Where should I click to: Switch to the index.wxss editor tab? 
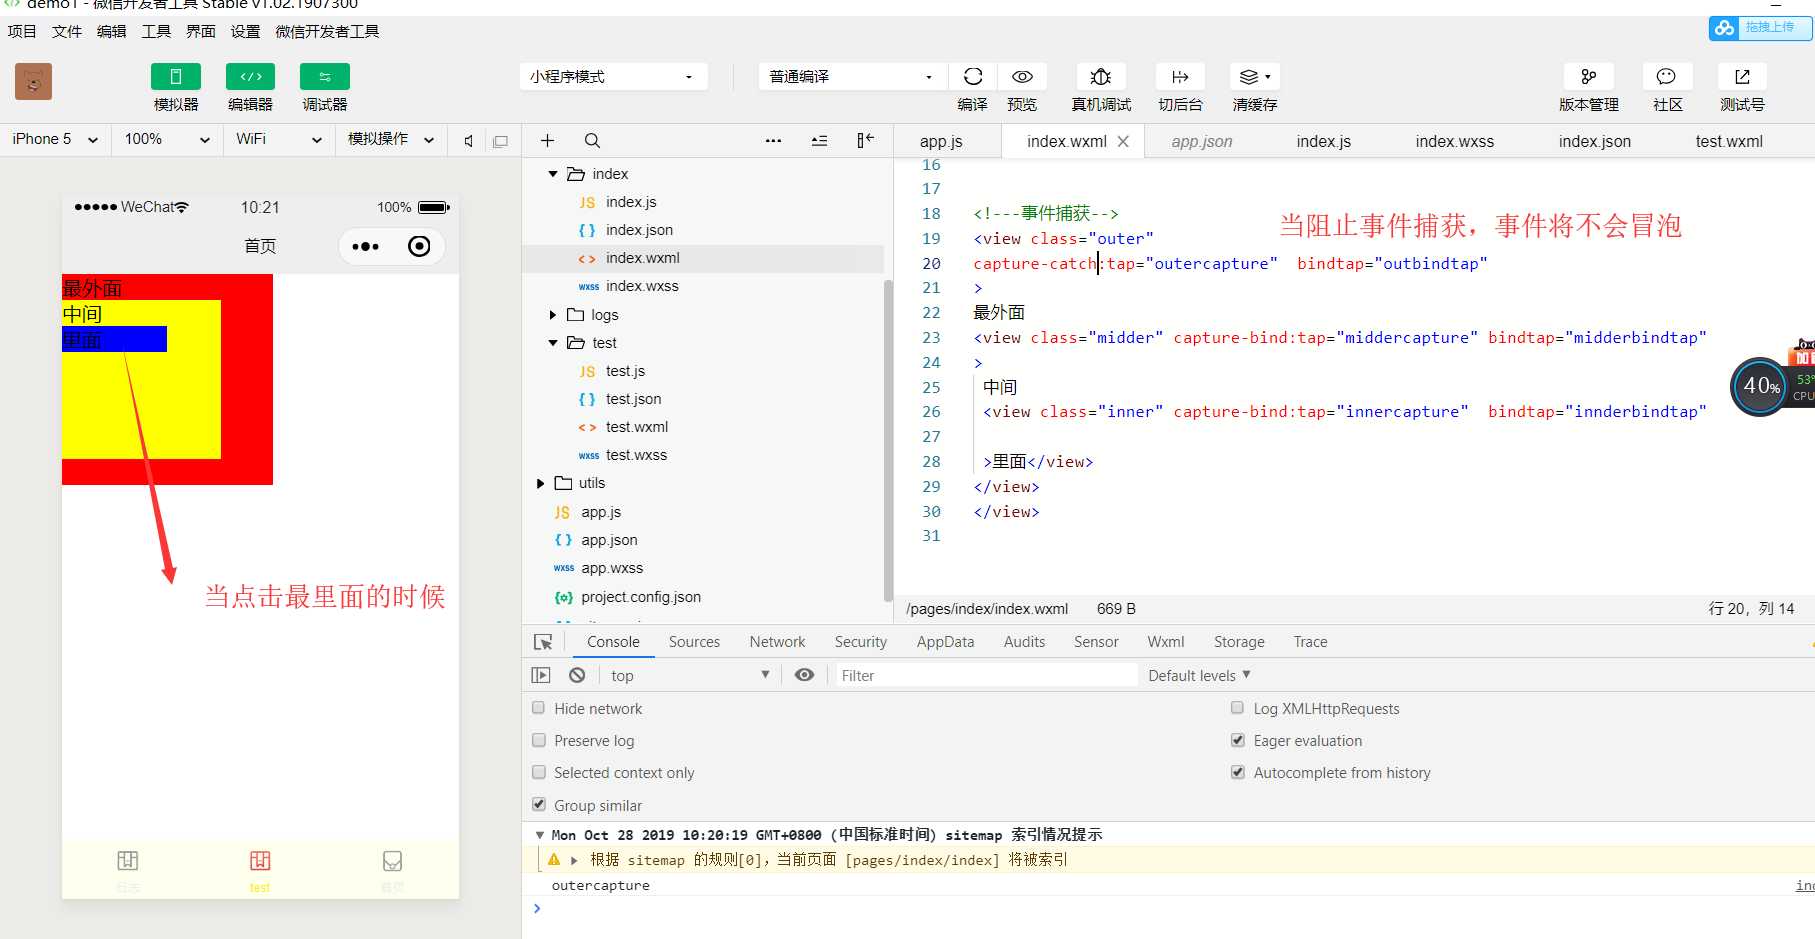(1454, 142)
